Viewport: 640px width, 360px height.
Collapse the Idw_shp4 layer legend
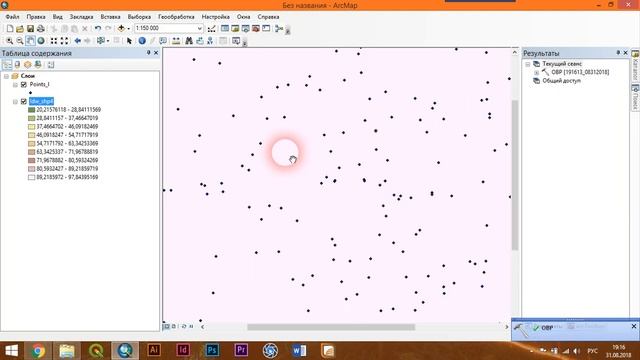15,101
